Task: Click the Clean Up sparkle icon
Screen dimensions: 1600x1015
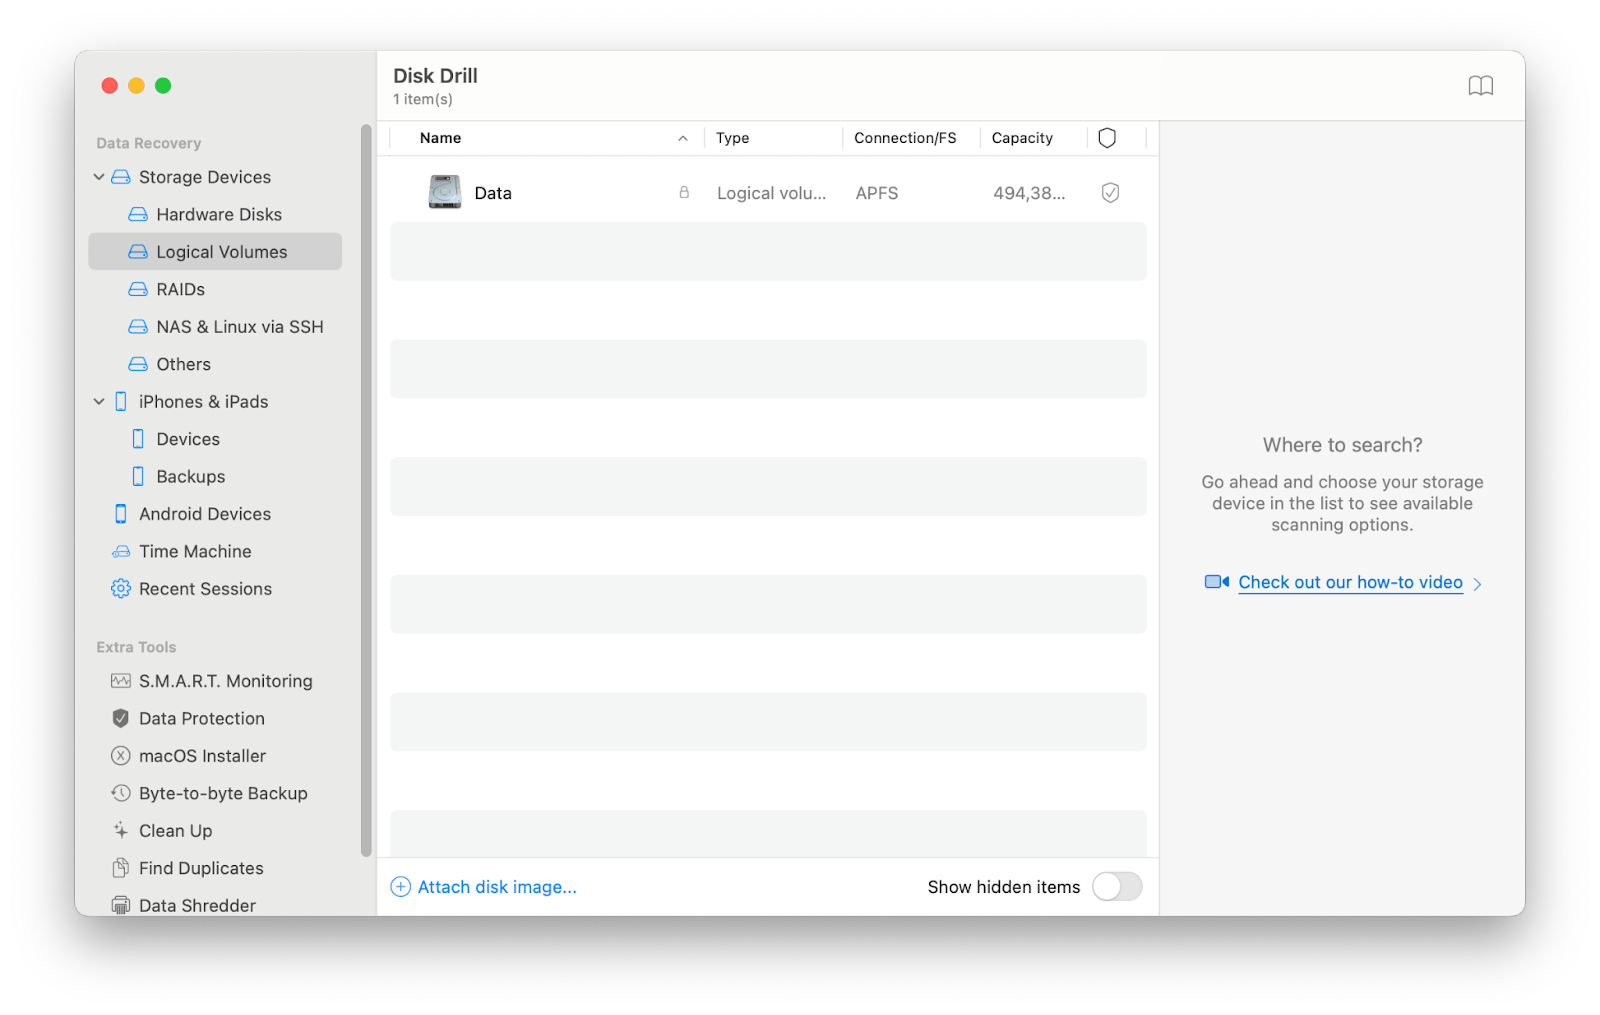Action: [x=121, y=830]
